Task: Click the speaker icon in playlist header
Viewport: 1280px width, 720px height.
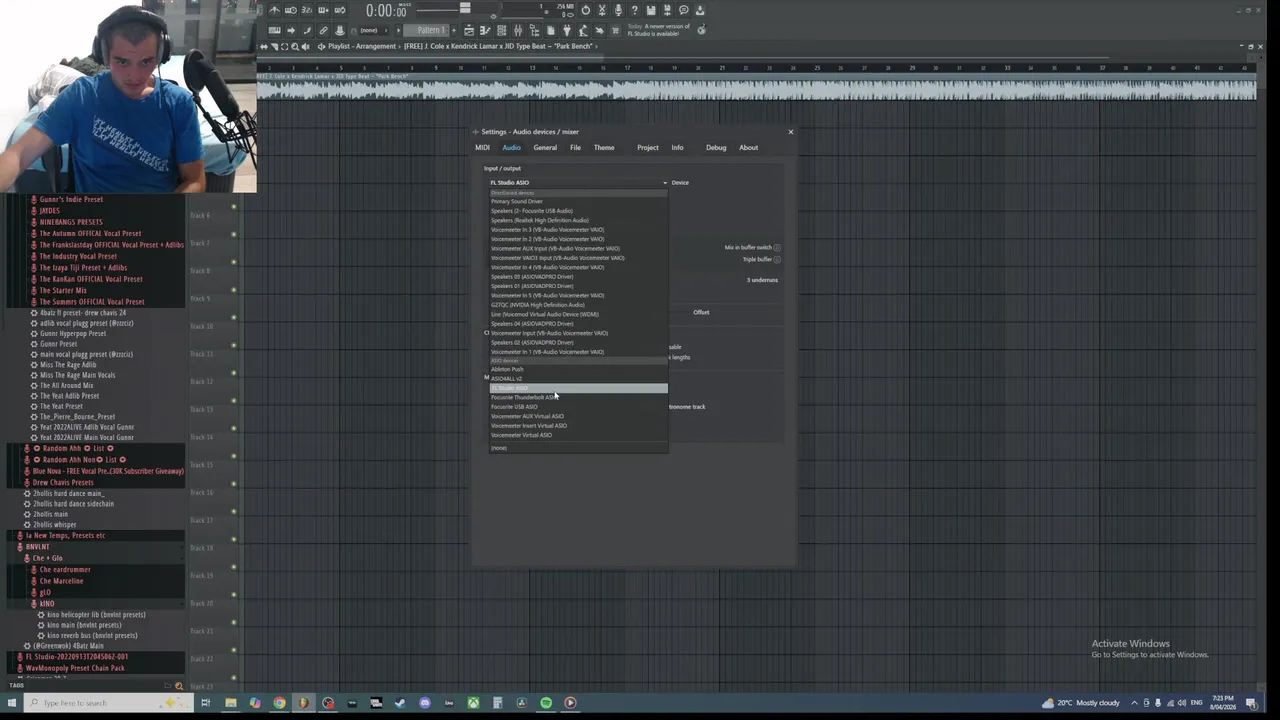Action: (306, 46)
